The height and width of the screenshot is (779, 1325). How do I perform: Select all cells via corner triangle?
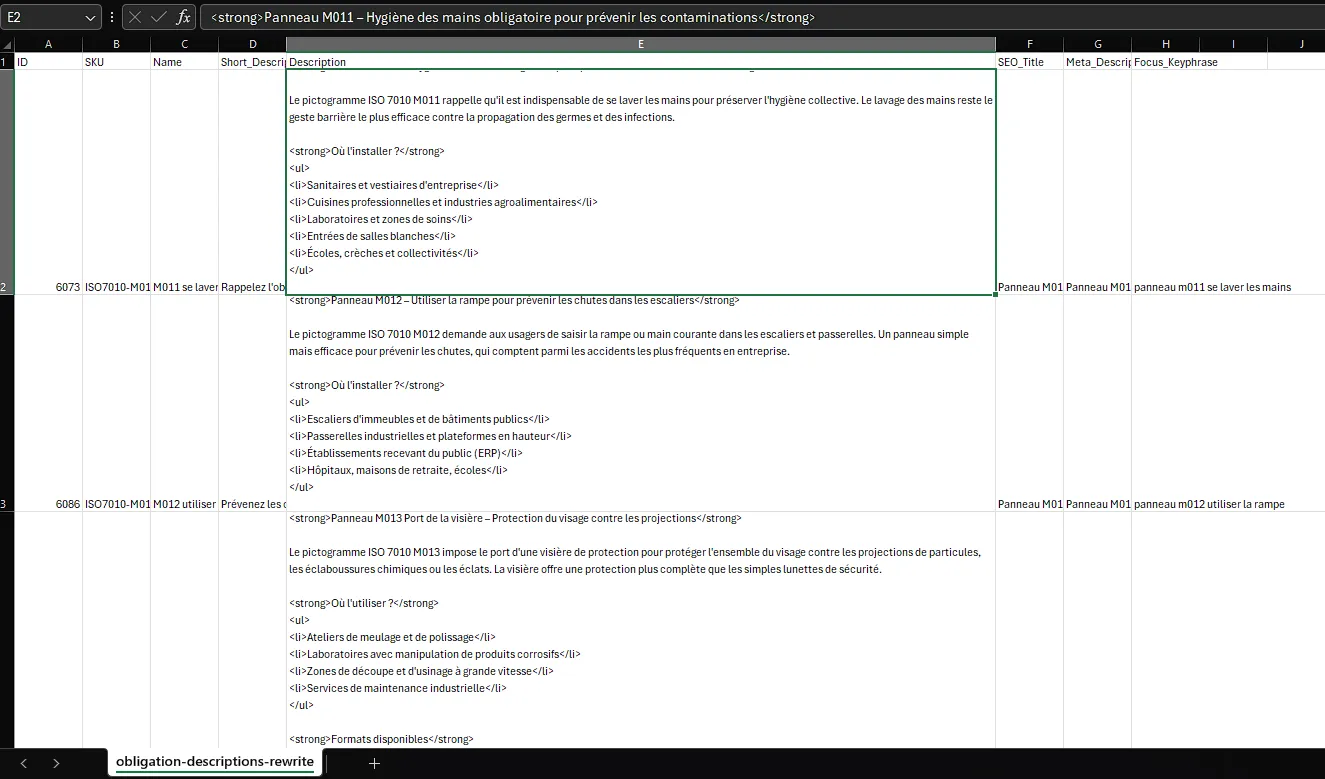click(7, 44)
